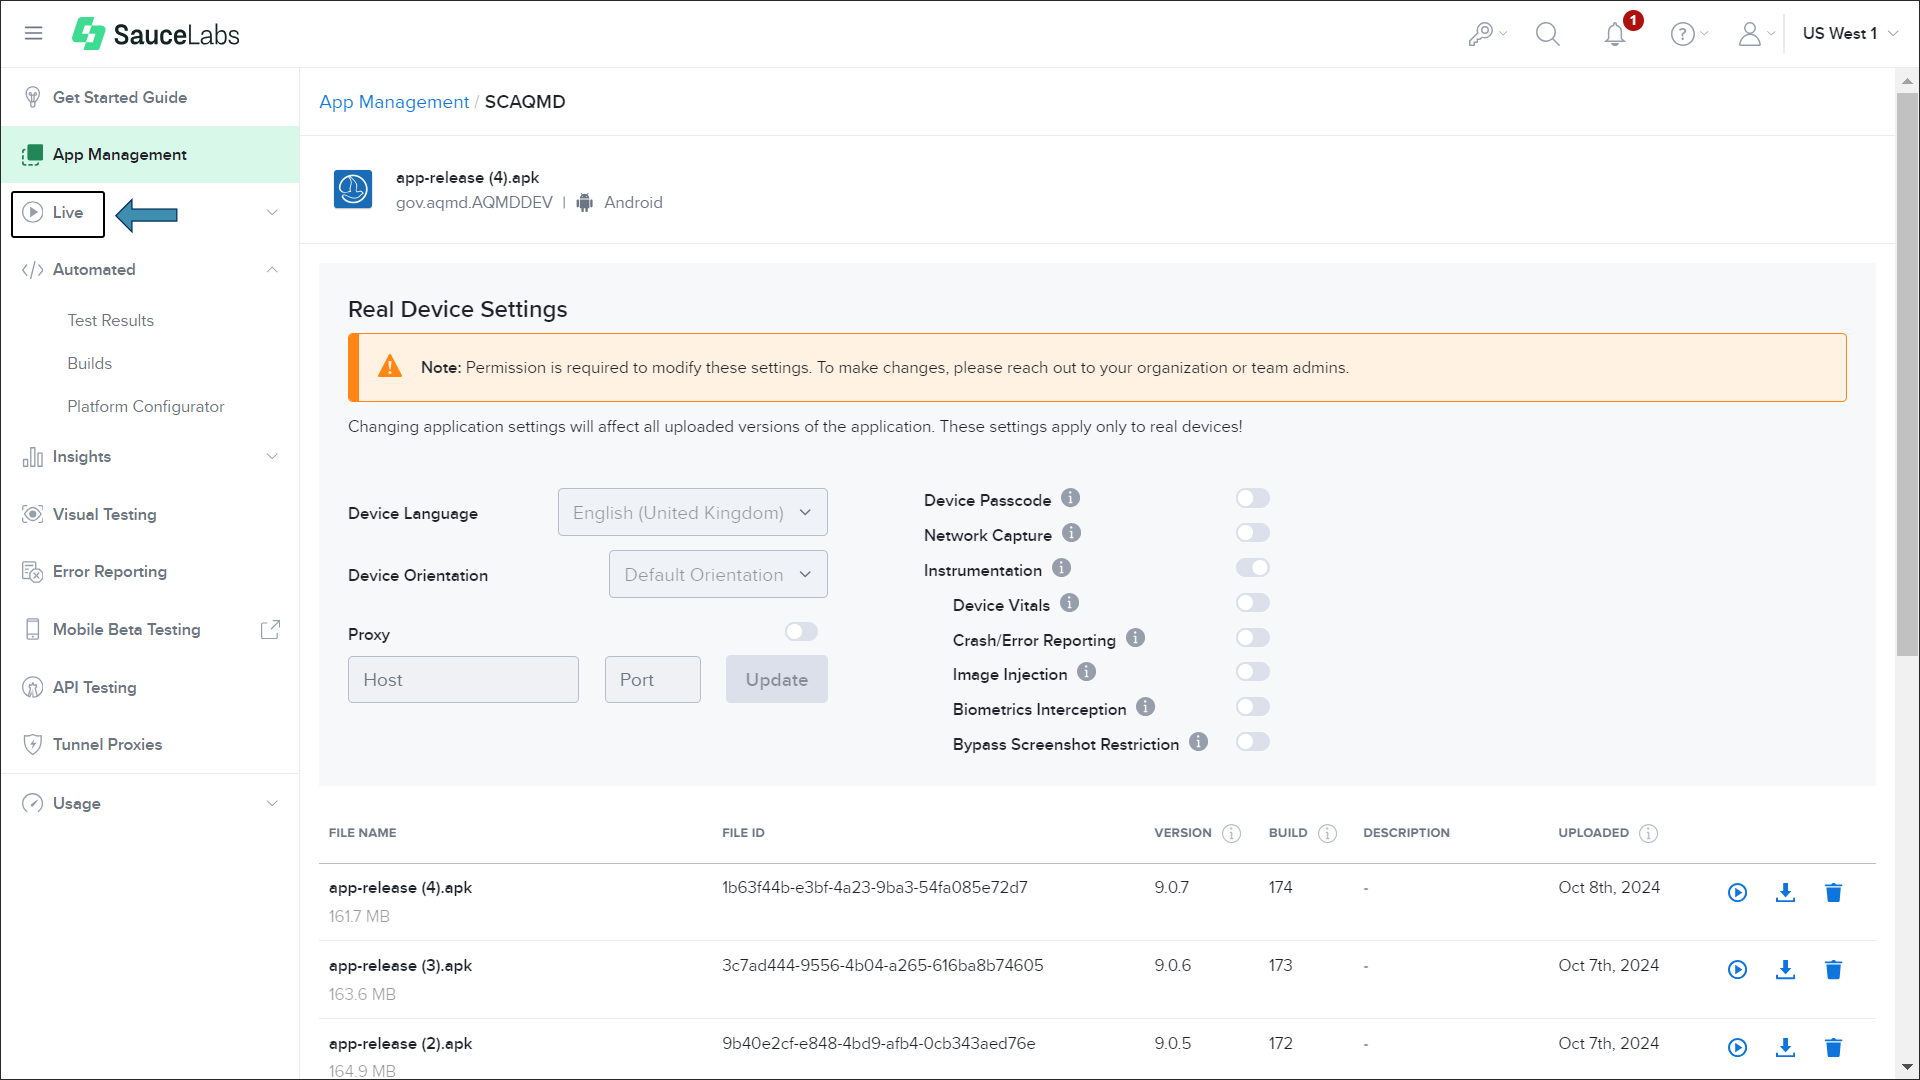Toggle the Network Capture switch
The width and height of the screenshot is (1920, 1080).
pyautogui.click(x=1252, y=533)
